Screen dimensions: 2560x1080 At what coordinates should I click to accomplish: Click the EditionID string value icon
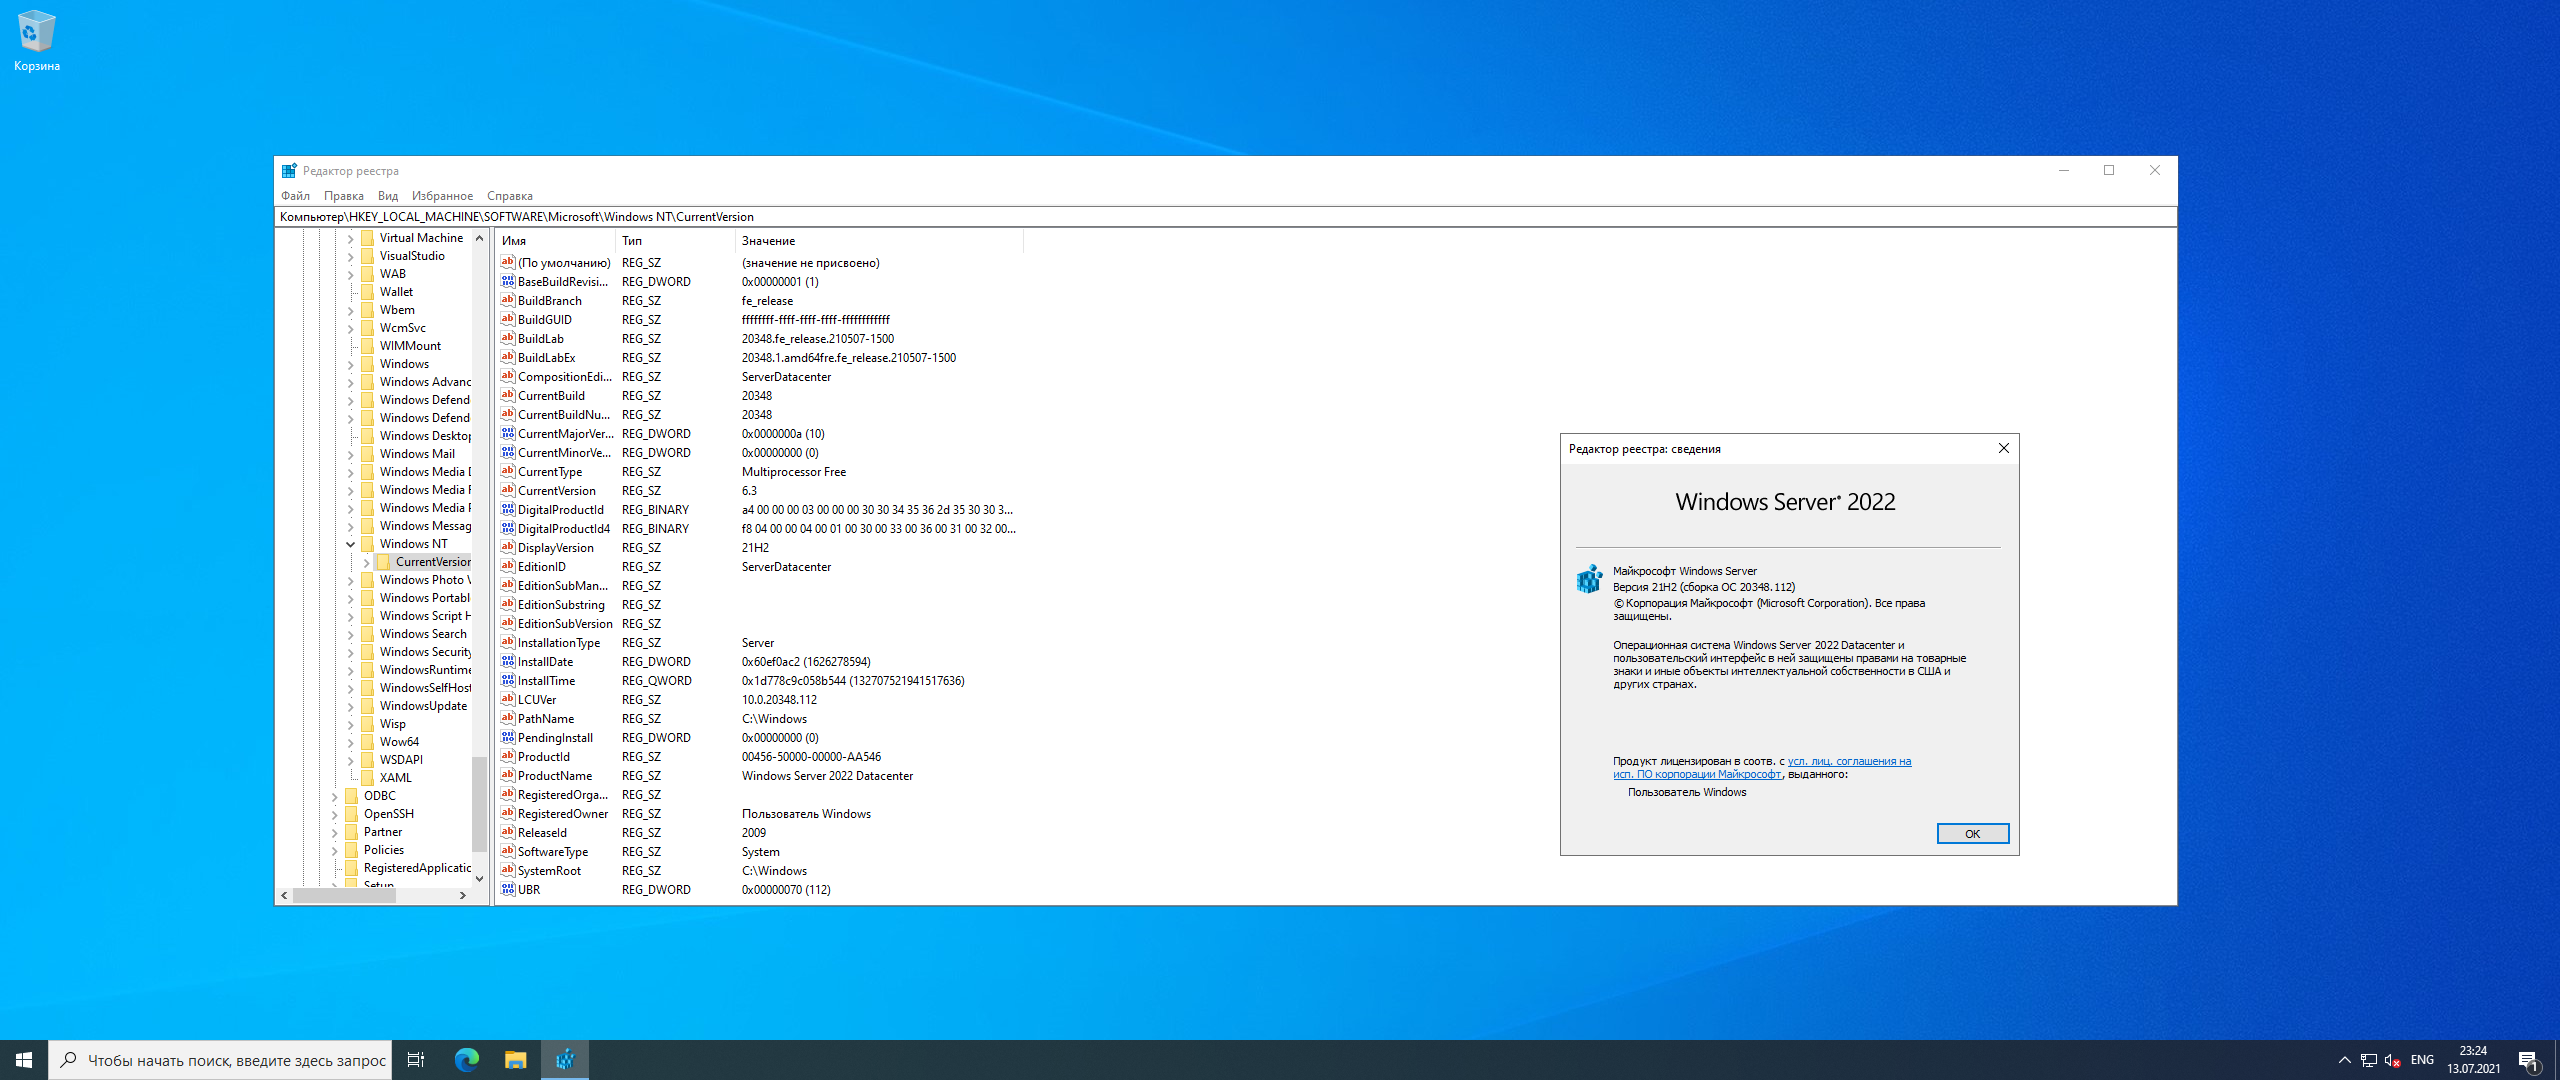tap(508, 567)
